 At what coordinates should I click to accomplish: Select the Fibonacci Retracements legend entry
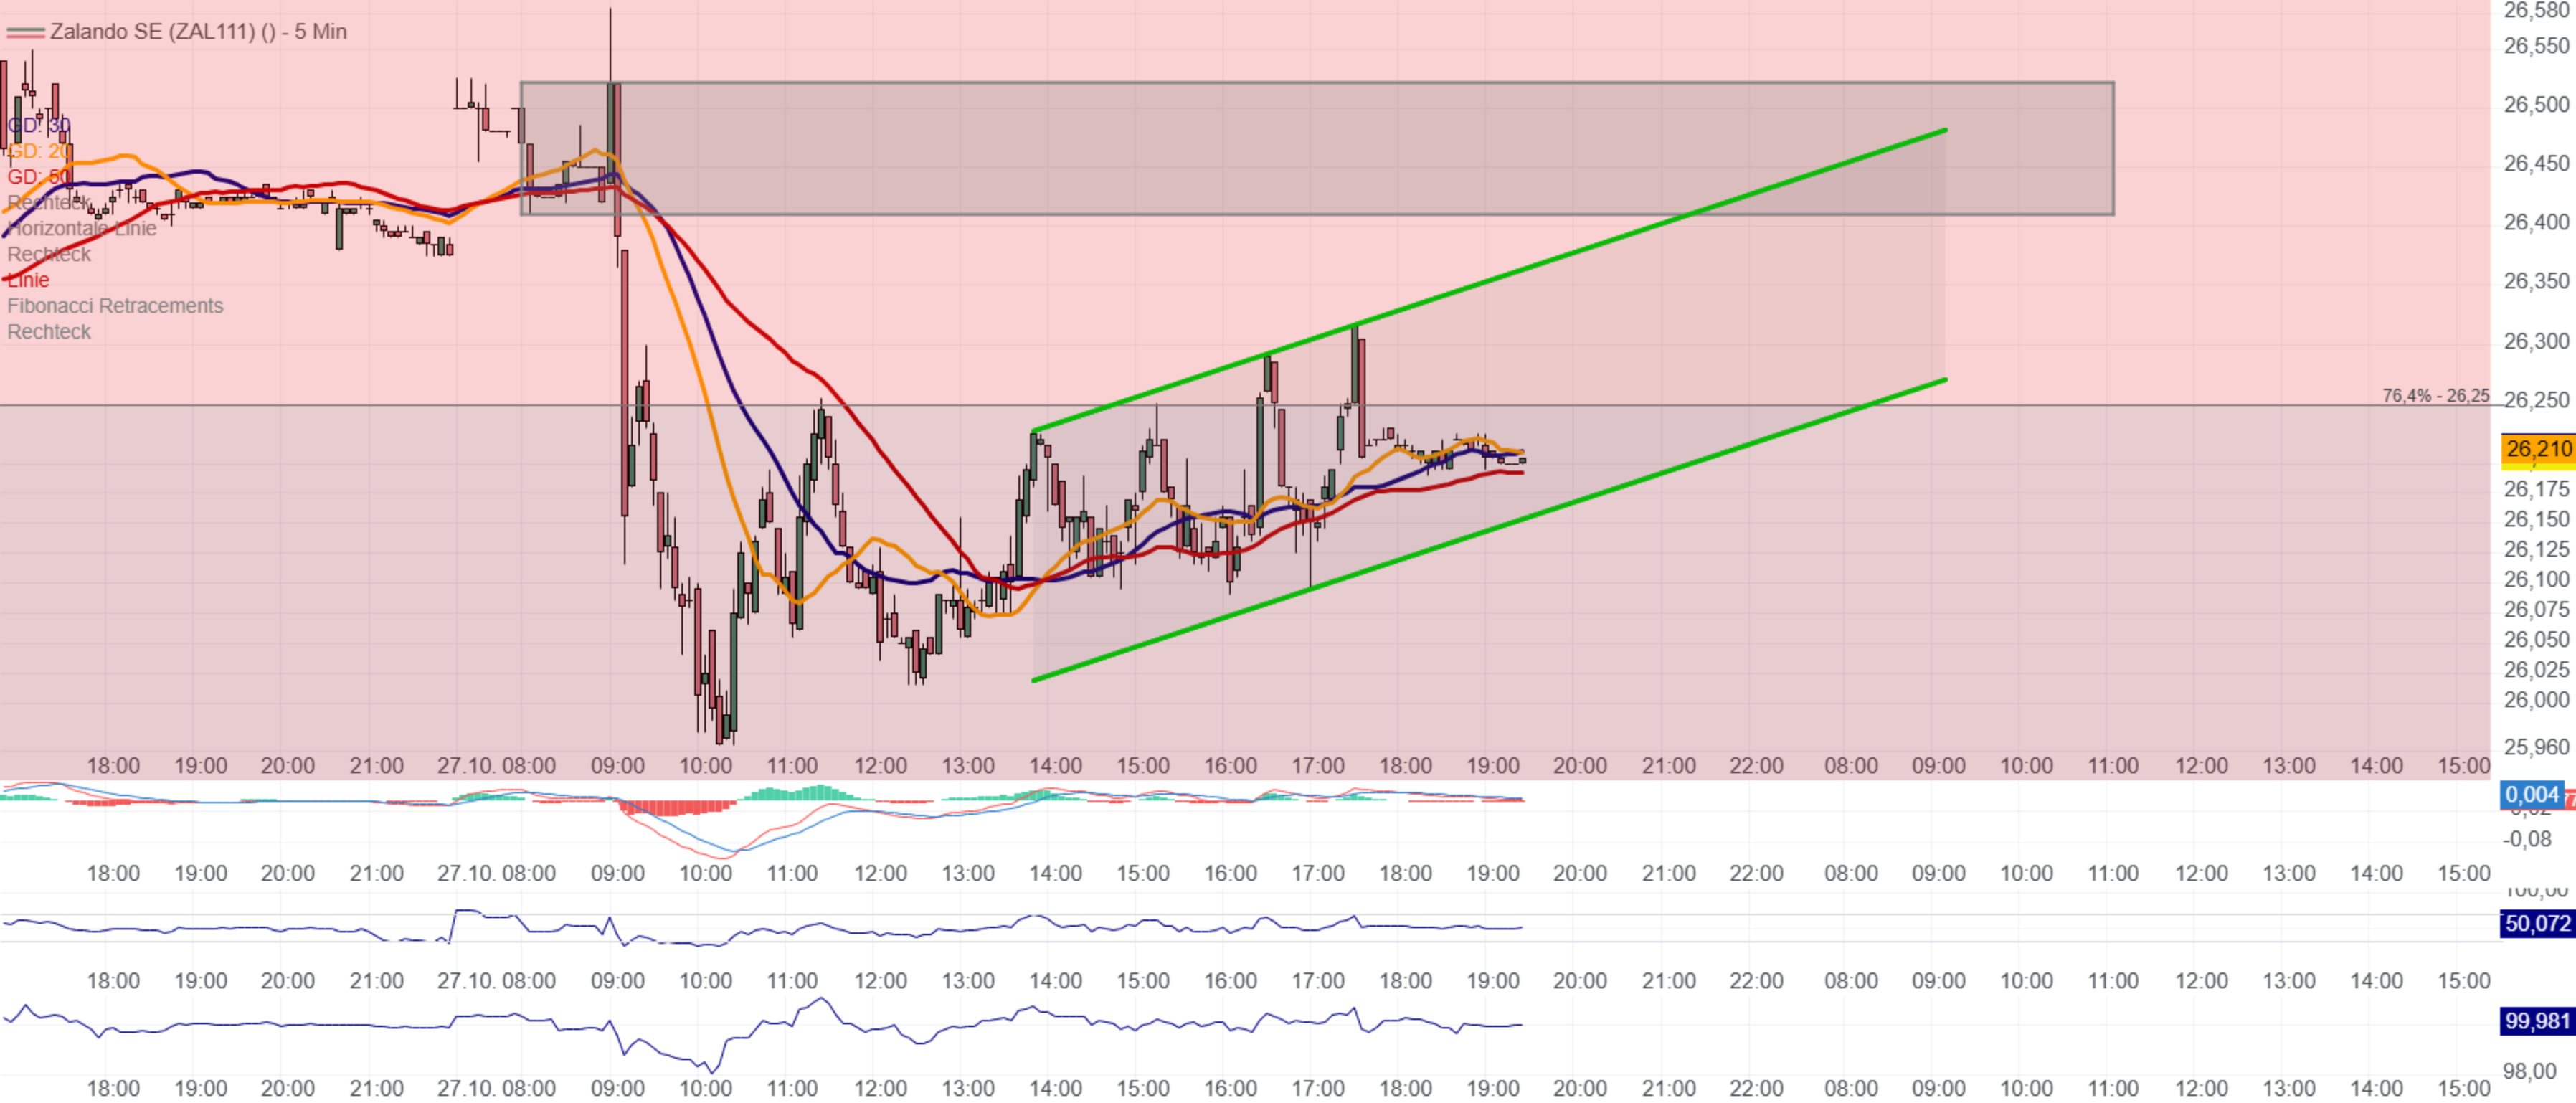[115, 306]
